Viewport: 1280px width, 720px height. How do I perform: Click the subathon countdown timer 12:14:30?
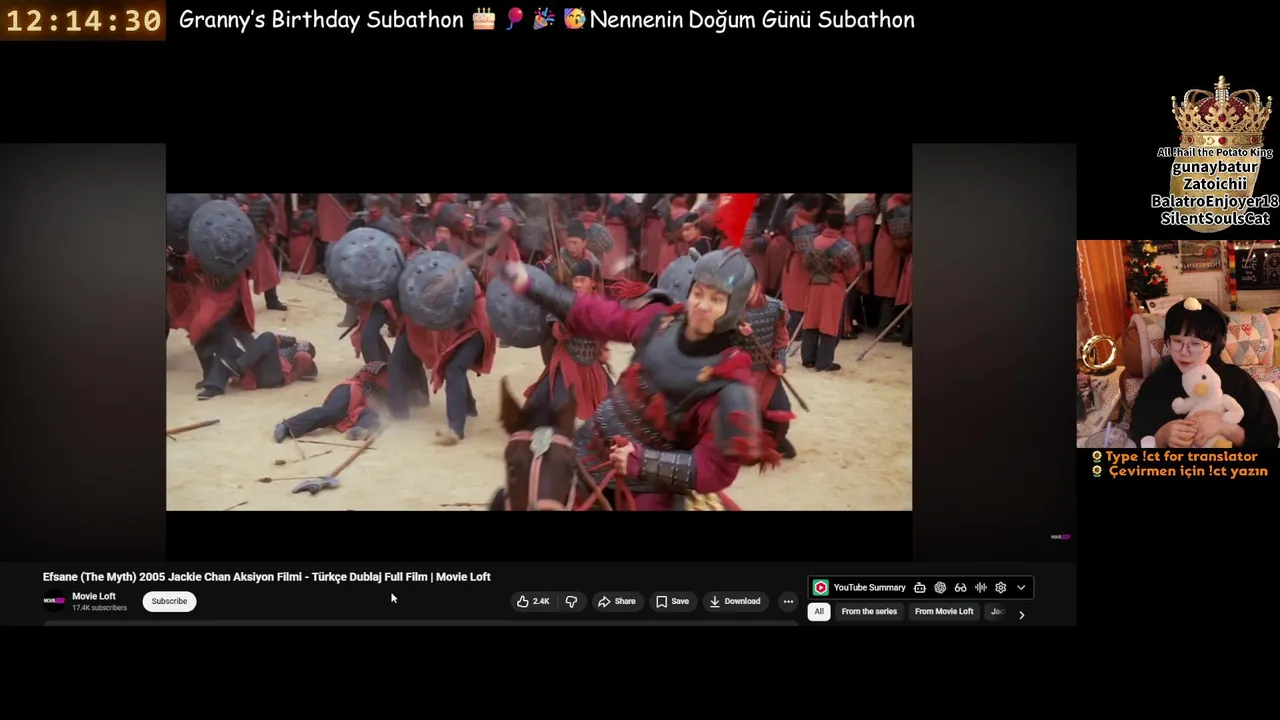pos(84,20)
